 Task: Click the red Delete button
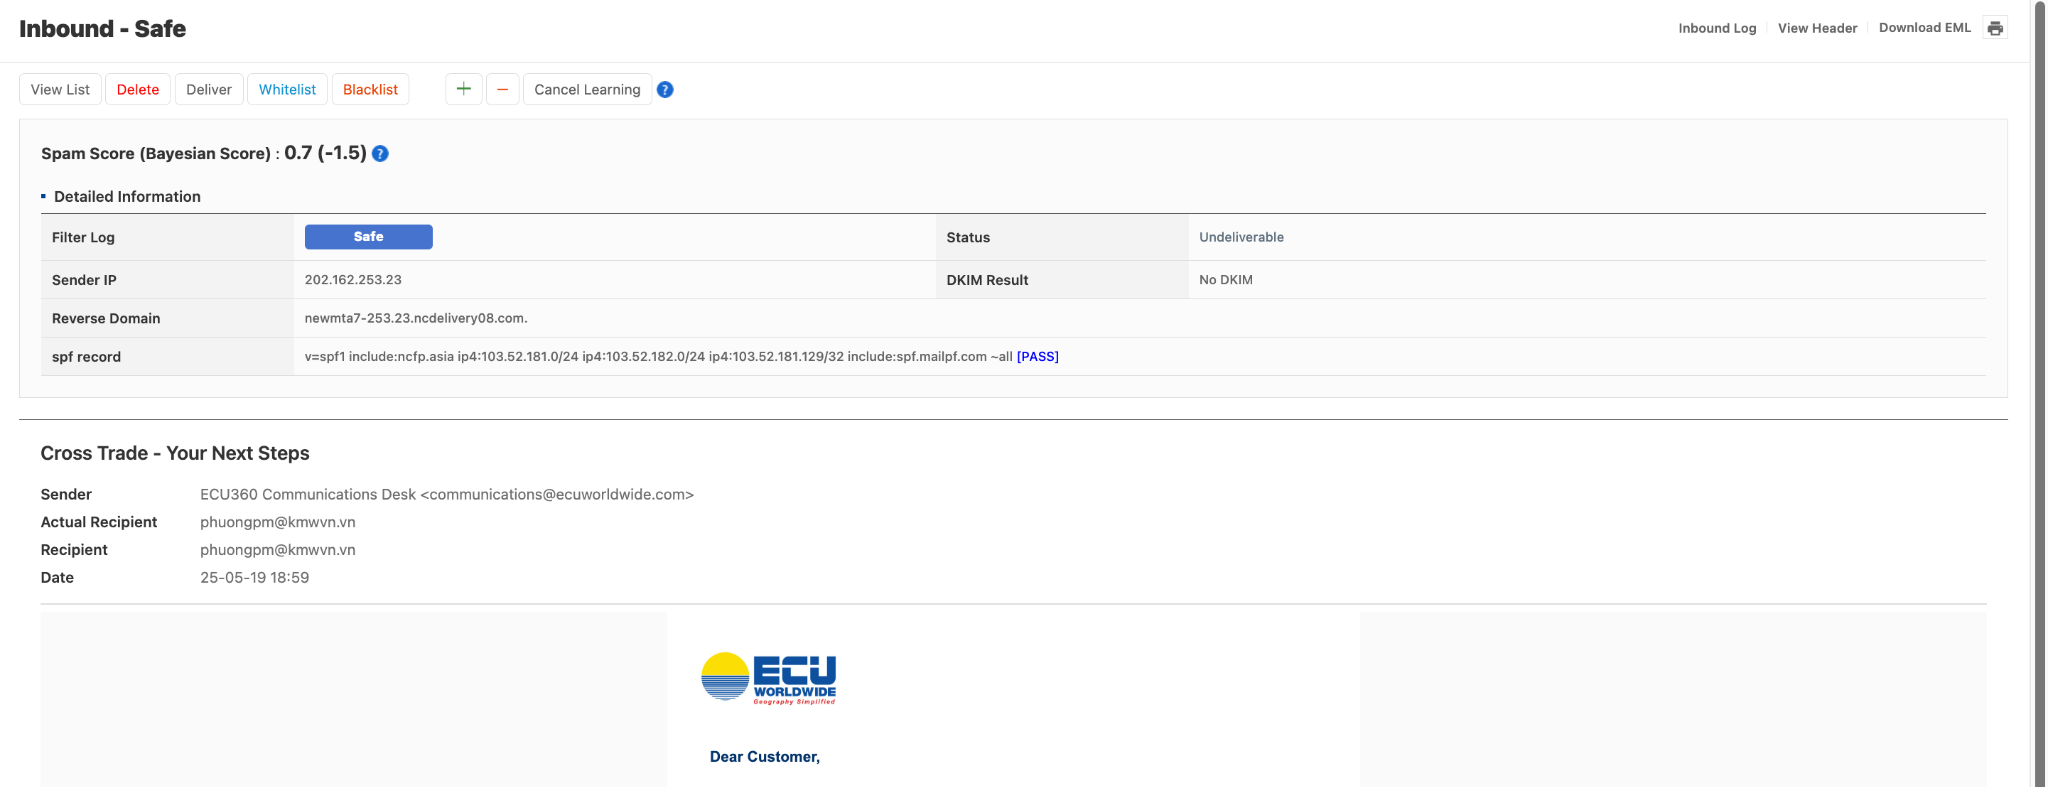pos(138,89)
